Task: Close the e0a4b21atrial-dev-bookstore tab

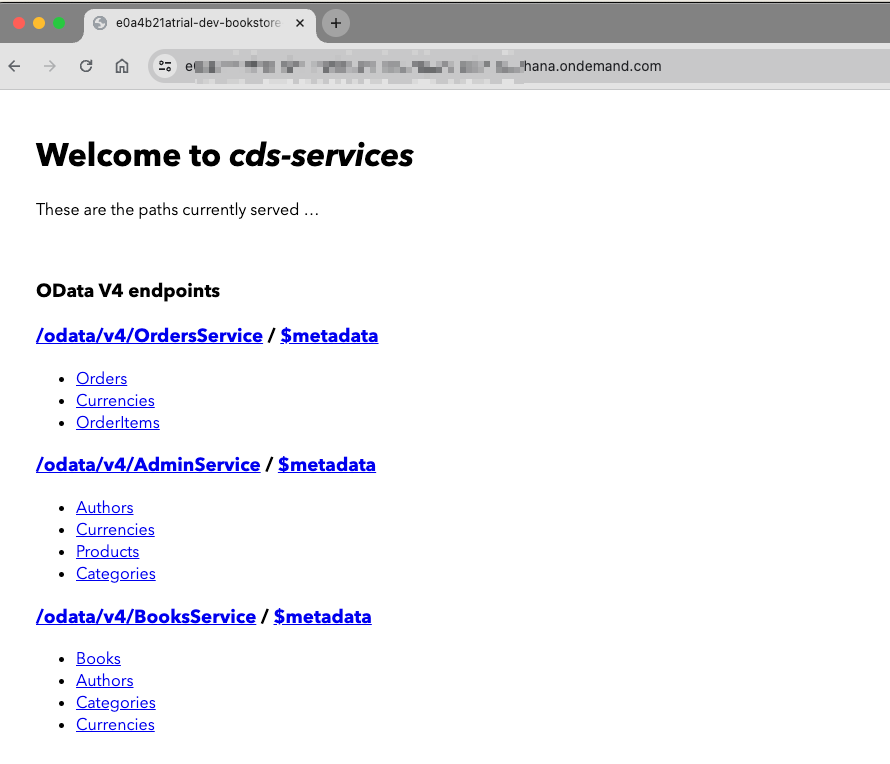Action: point(300,23)
